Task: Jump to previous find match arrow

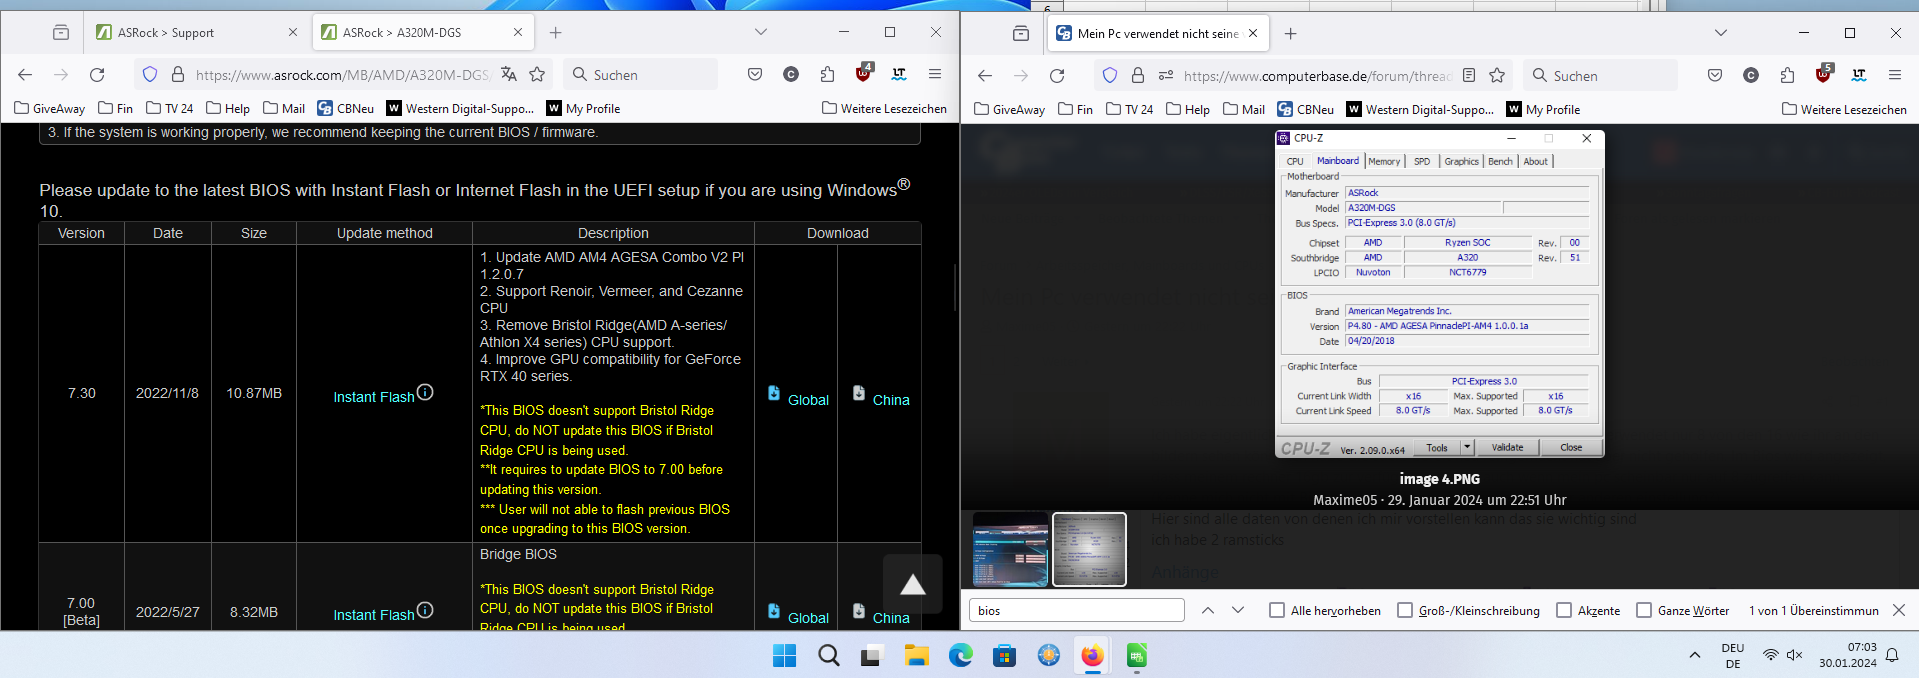Action: (x=1208, y=610)
